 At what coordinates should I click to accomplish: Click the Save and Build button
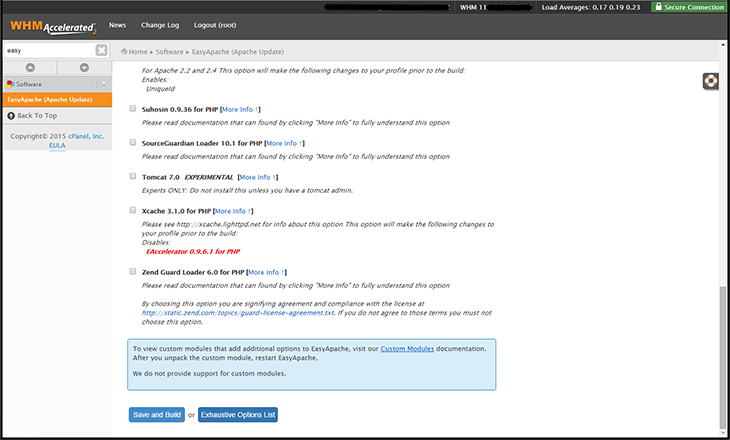(157, 415)
